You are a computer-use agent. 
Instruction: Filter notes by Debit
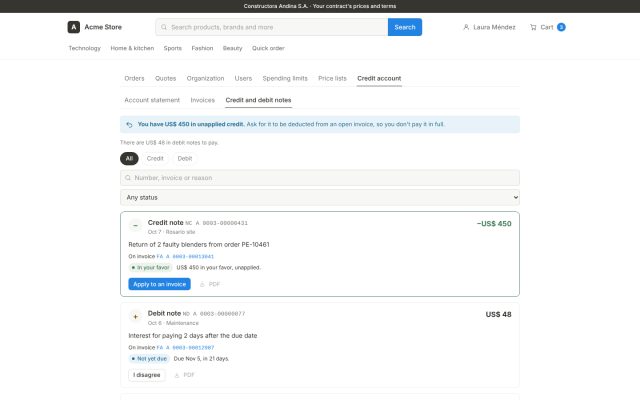184,158
